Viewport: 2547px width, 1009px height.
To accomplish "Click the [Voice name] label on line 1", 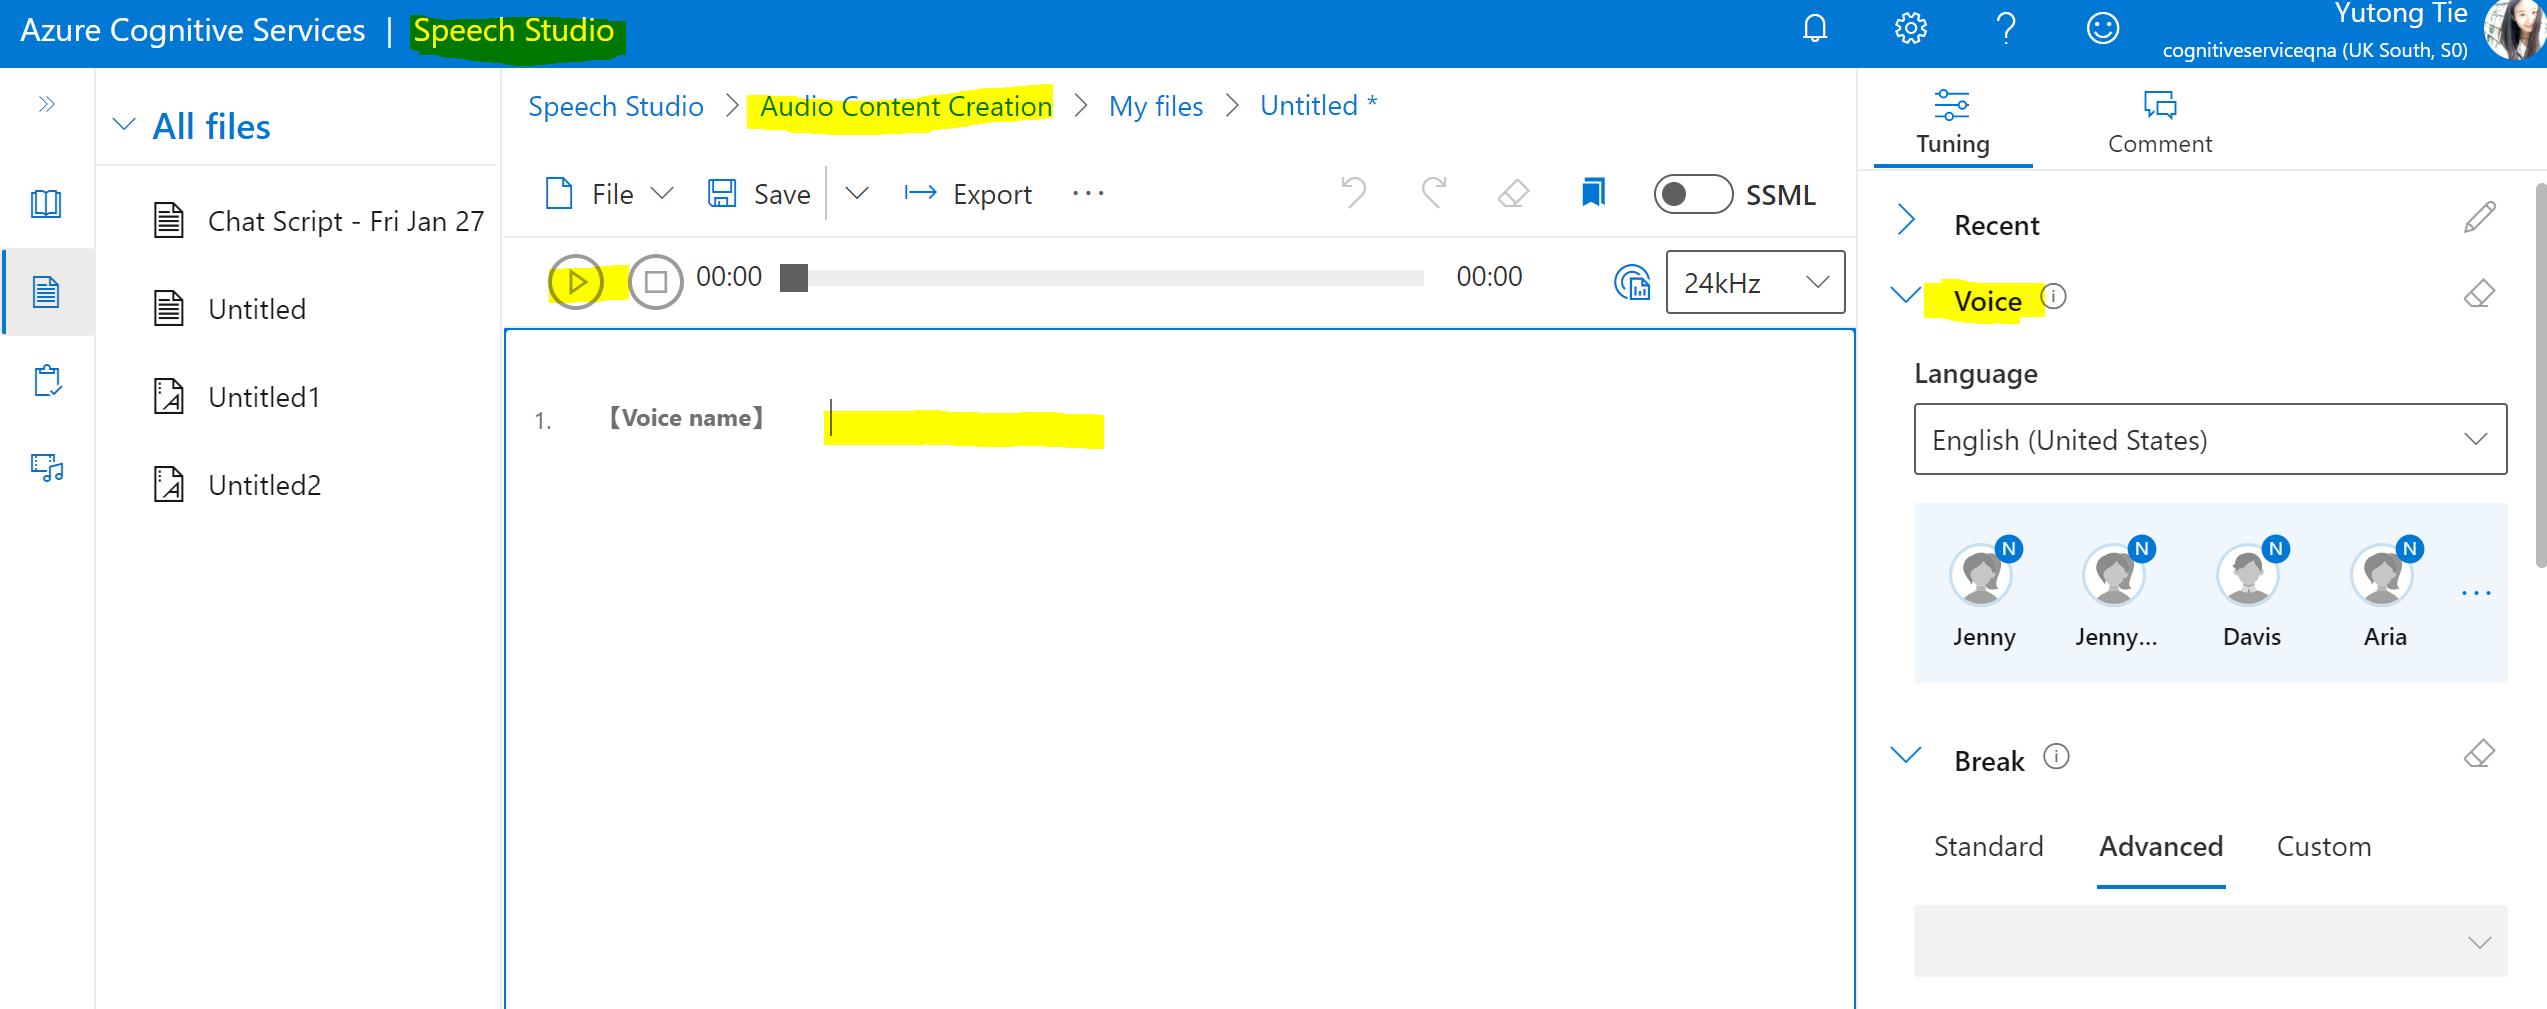I will click(x=686, y=418).
